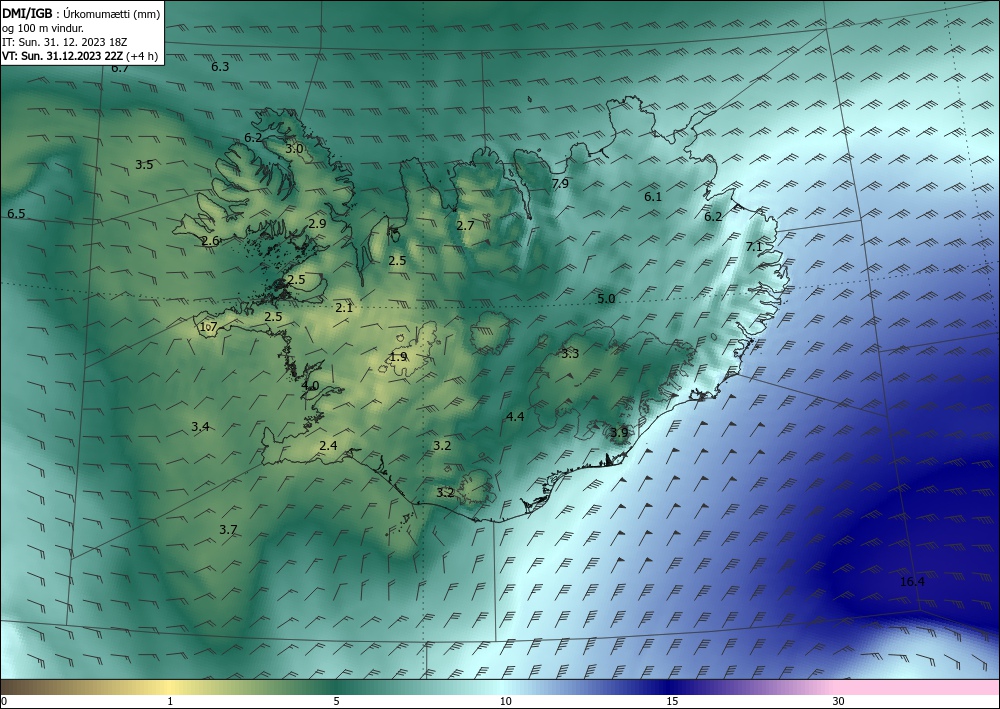Click the 3.4 value over the southwest sea
Image resolution: width=1000 pixels, height=709 pixels.
pos(200,427)
